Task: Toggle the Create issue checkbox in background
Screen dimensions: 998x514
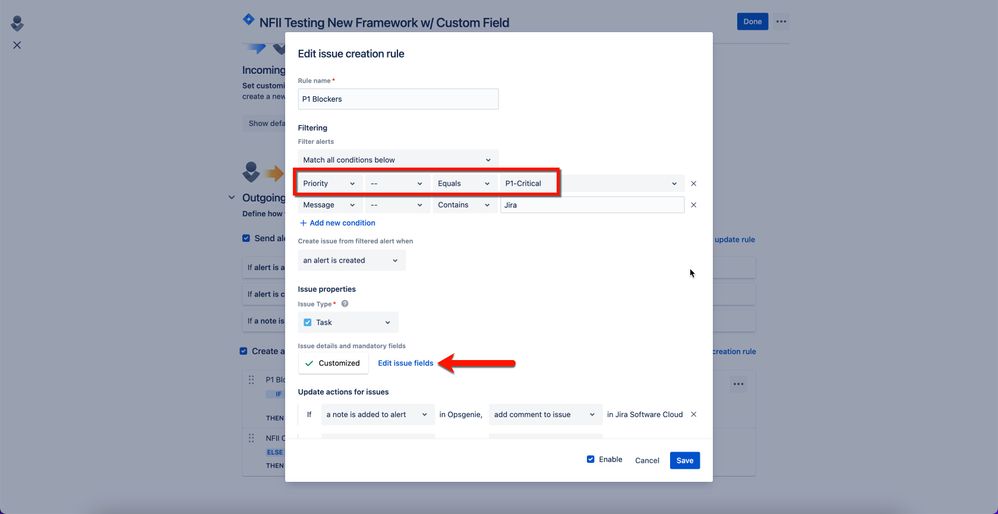Action: (x=243, y=351)
